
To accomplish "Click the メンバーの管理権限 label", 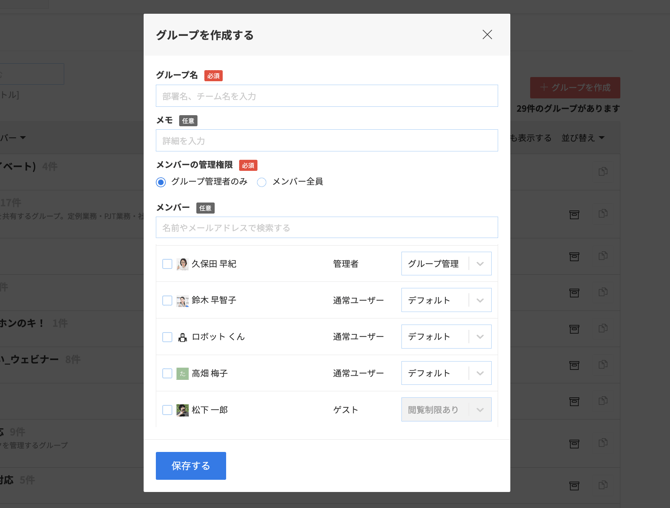I will click(x=194, y=165).
